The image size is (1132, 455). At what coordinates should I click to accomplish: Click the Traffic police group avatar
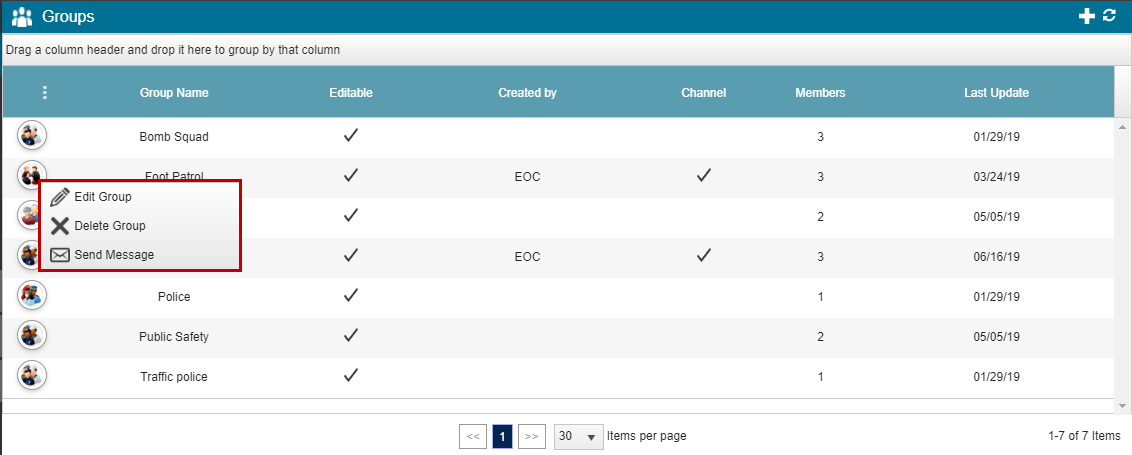(x=32, y=376)
